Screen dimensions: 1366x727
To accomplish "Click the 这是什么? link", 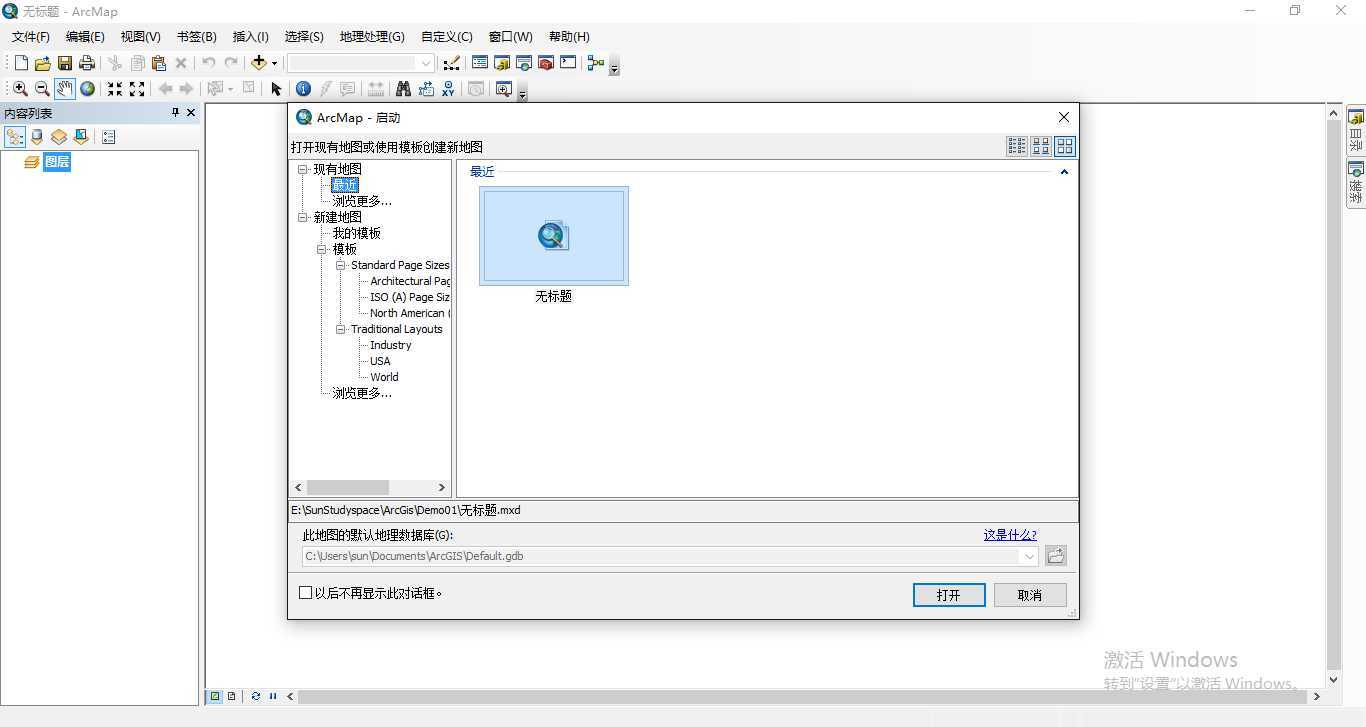I will click(x=1010, y=535).
